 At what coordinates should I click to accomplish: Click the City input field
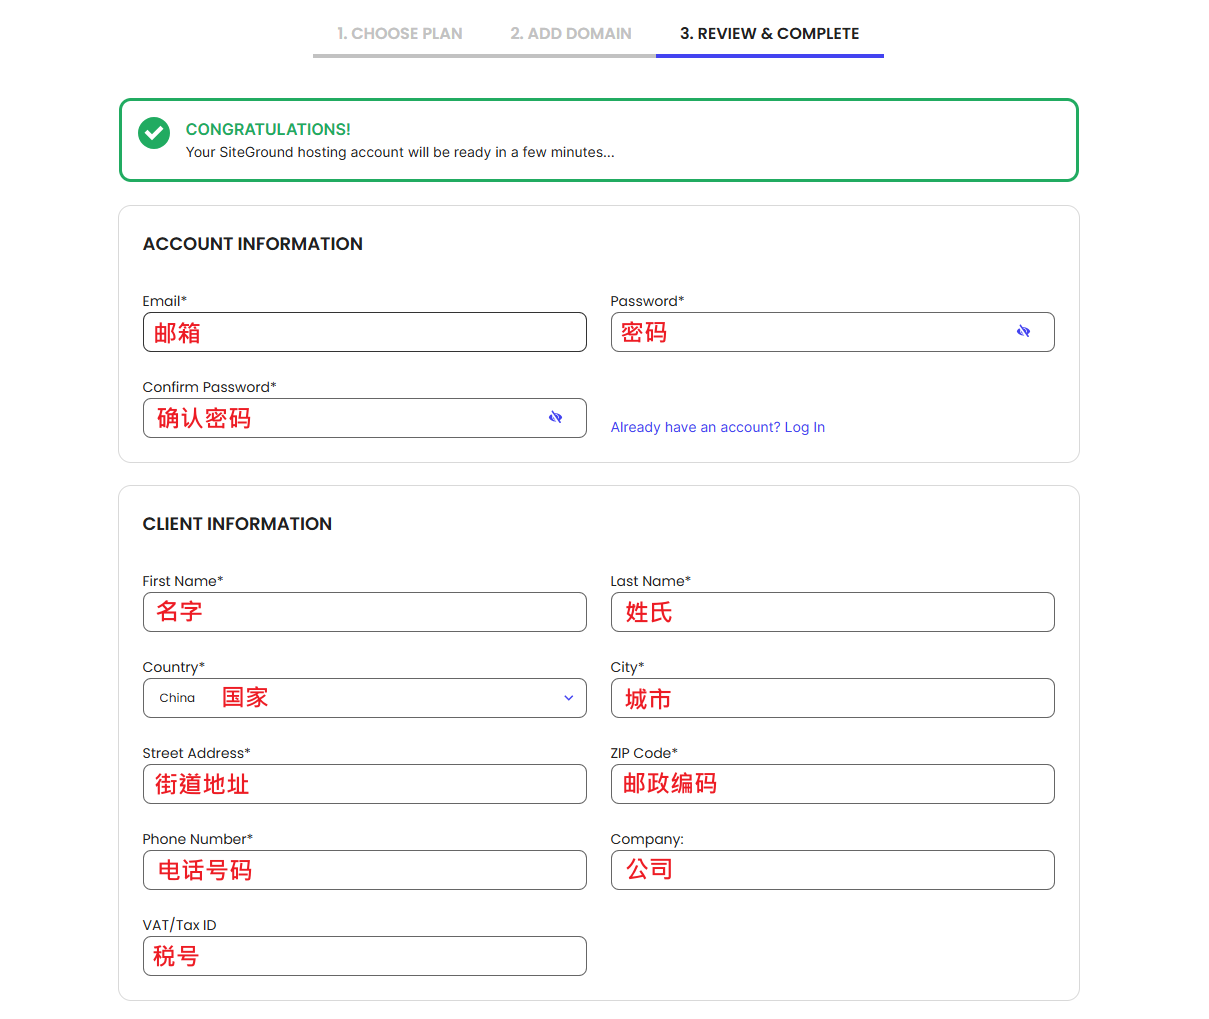(832, 698)
